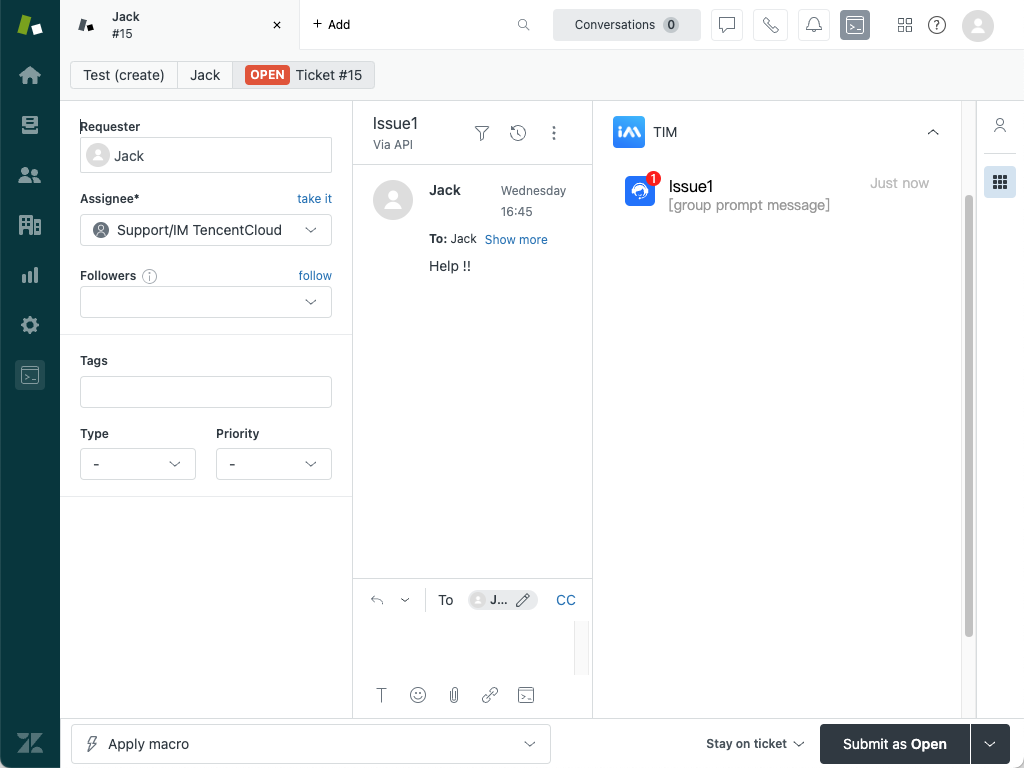Add a new ticket tab
Image resolution: width=1024 pixels, height=768 pixels.
pyautogui.click(x=331, y=25)
